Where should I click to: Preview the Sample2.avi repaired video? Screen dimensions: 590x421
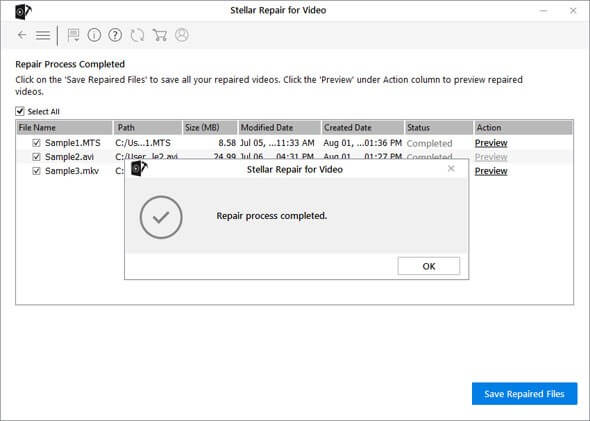[491, 157]
